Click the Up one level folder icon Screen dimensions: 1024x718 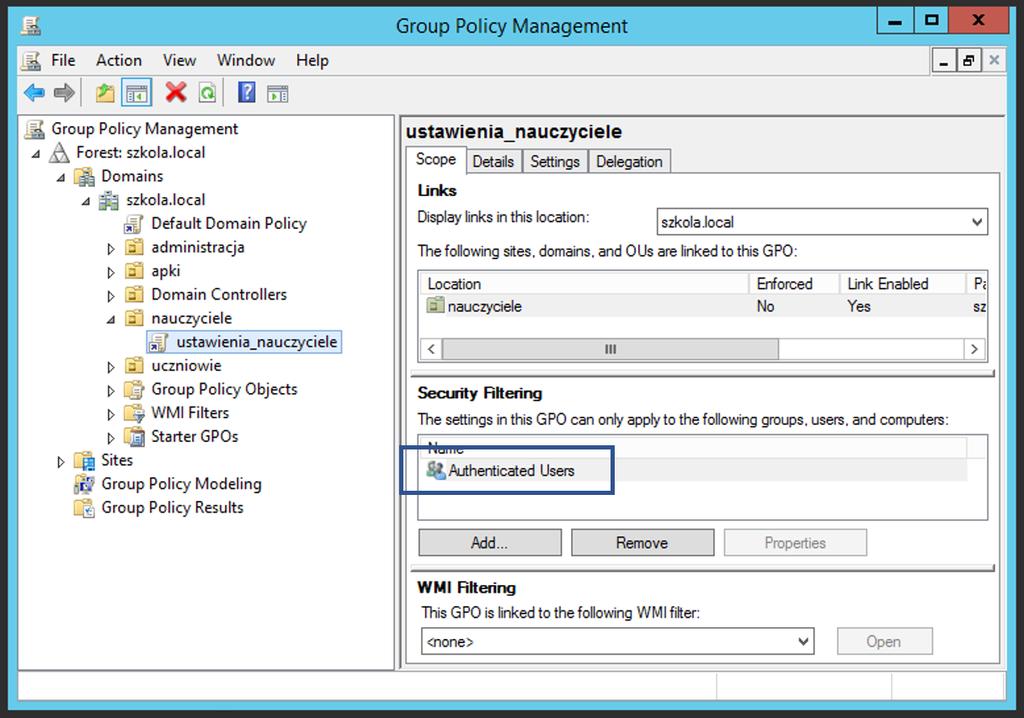coord(104,93)
